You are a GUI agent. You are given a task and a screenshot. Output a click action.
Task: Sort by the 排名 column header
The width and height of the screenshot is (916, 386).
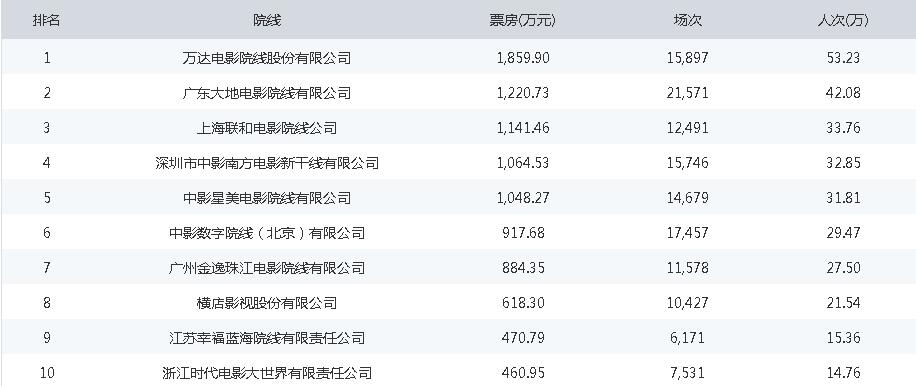point(46,21)
